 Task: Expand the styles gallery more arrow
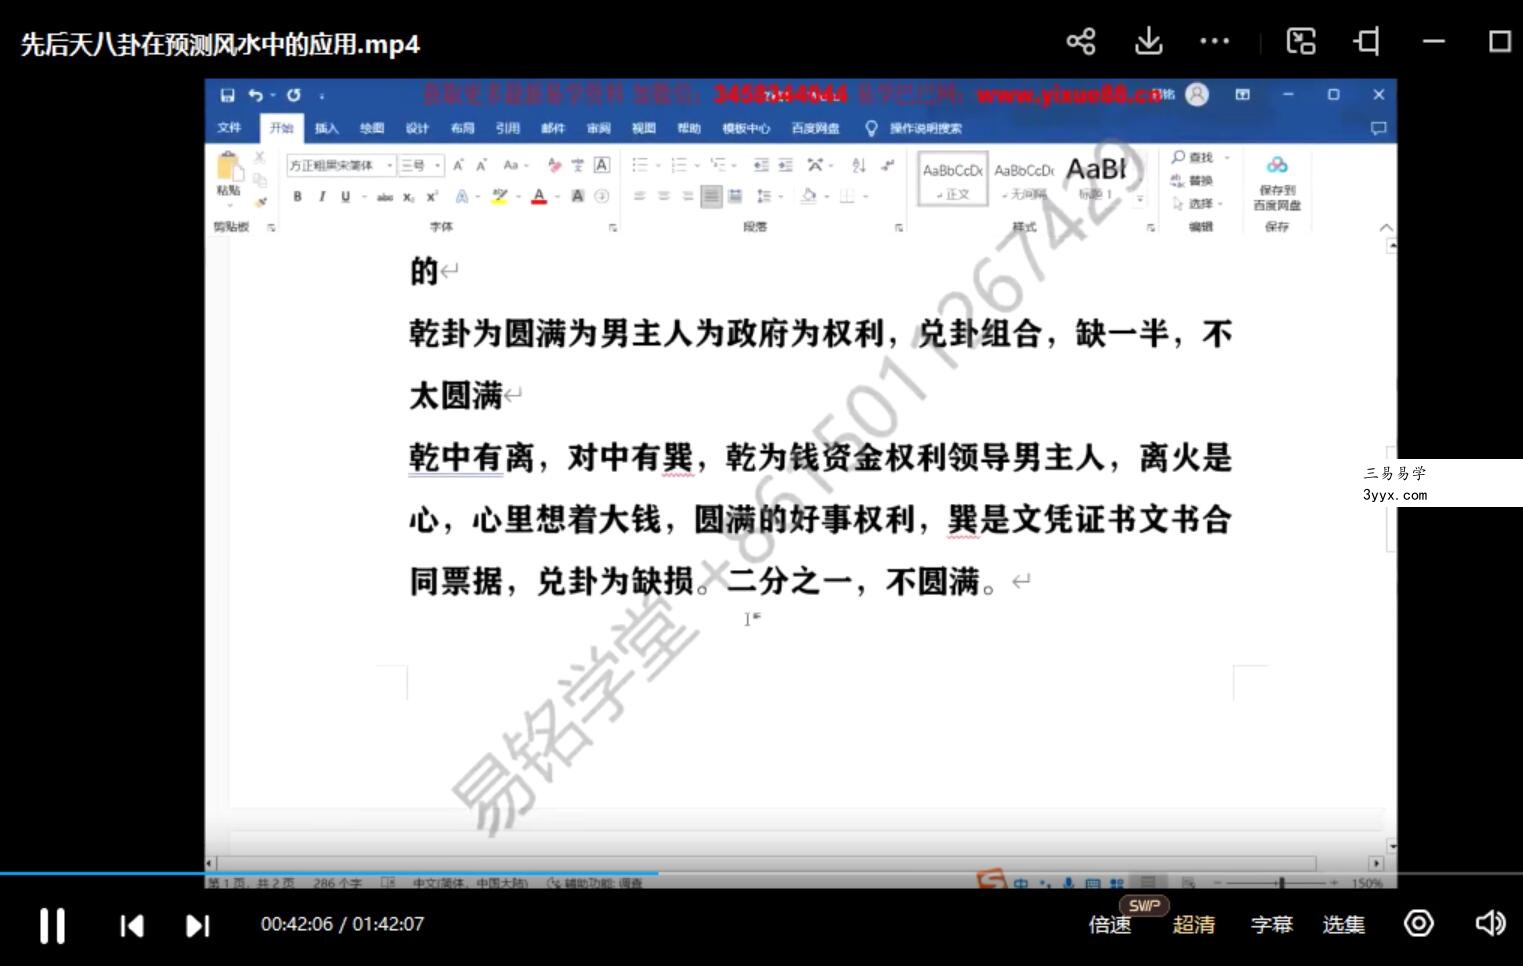[x=1139, y=199]
